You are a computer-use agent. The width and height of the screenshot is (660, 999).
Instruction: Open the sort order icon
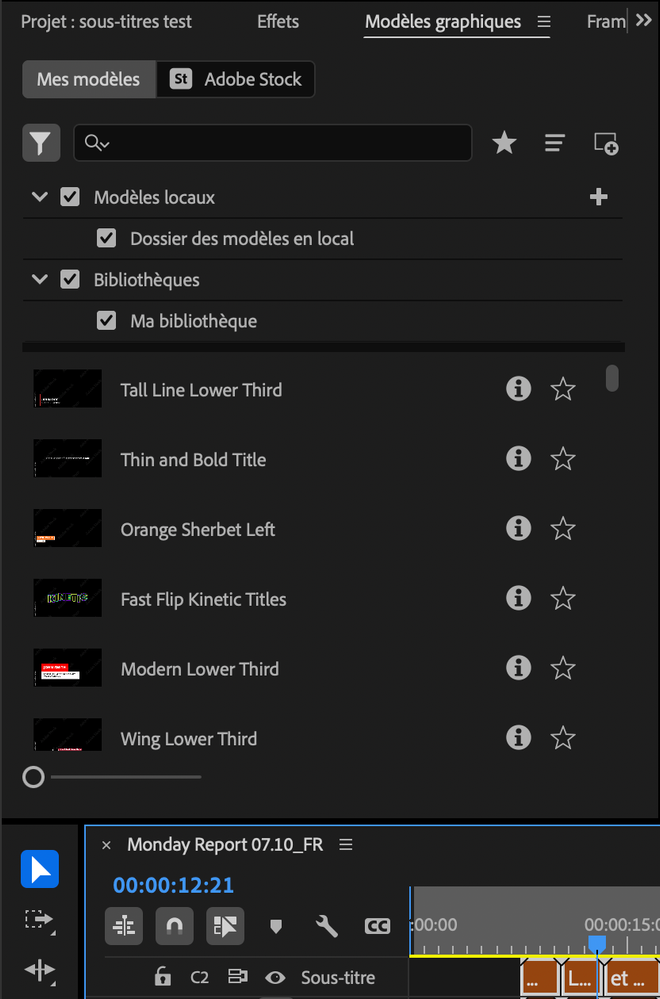(555, 143)
